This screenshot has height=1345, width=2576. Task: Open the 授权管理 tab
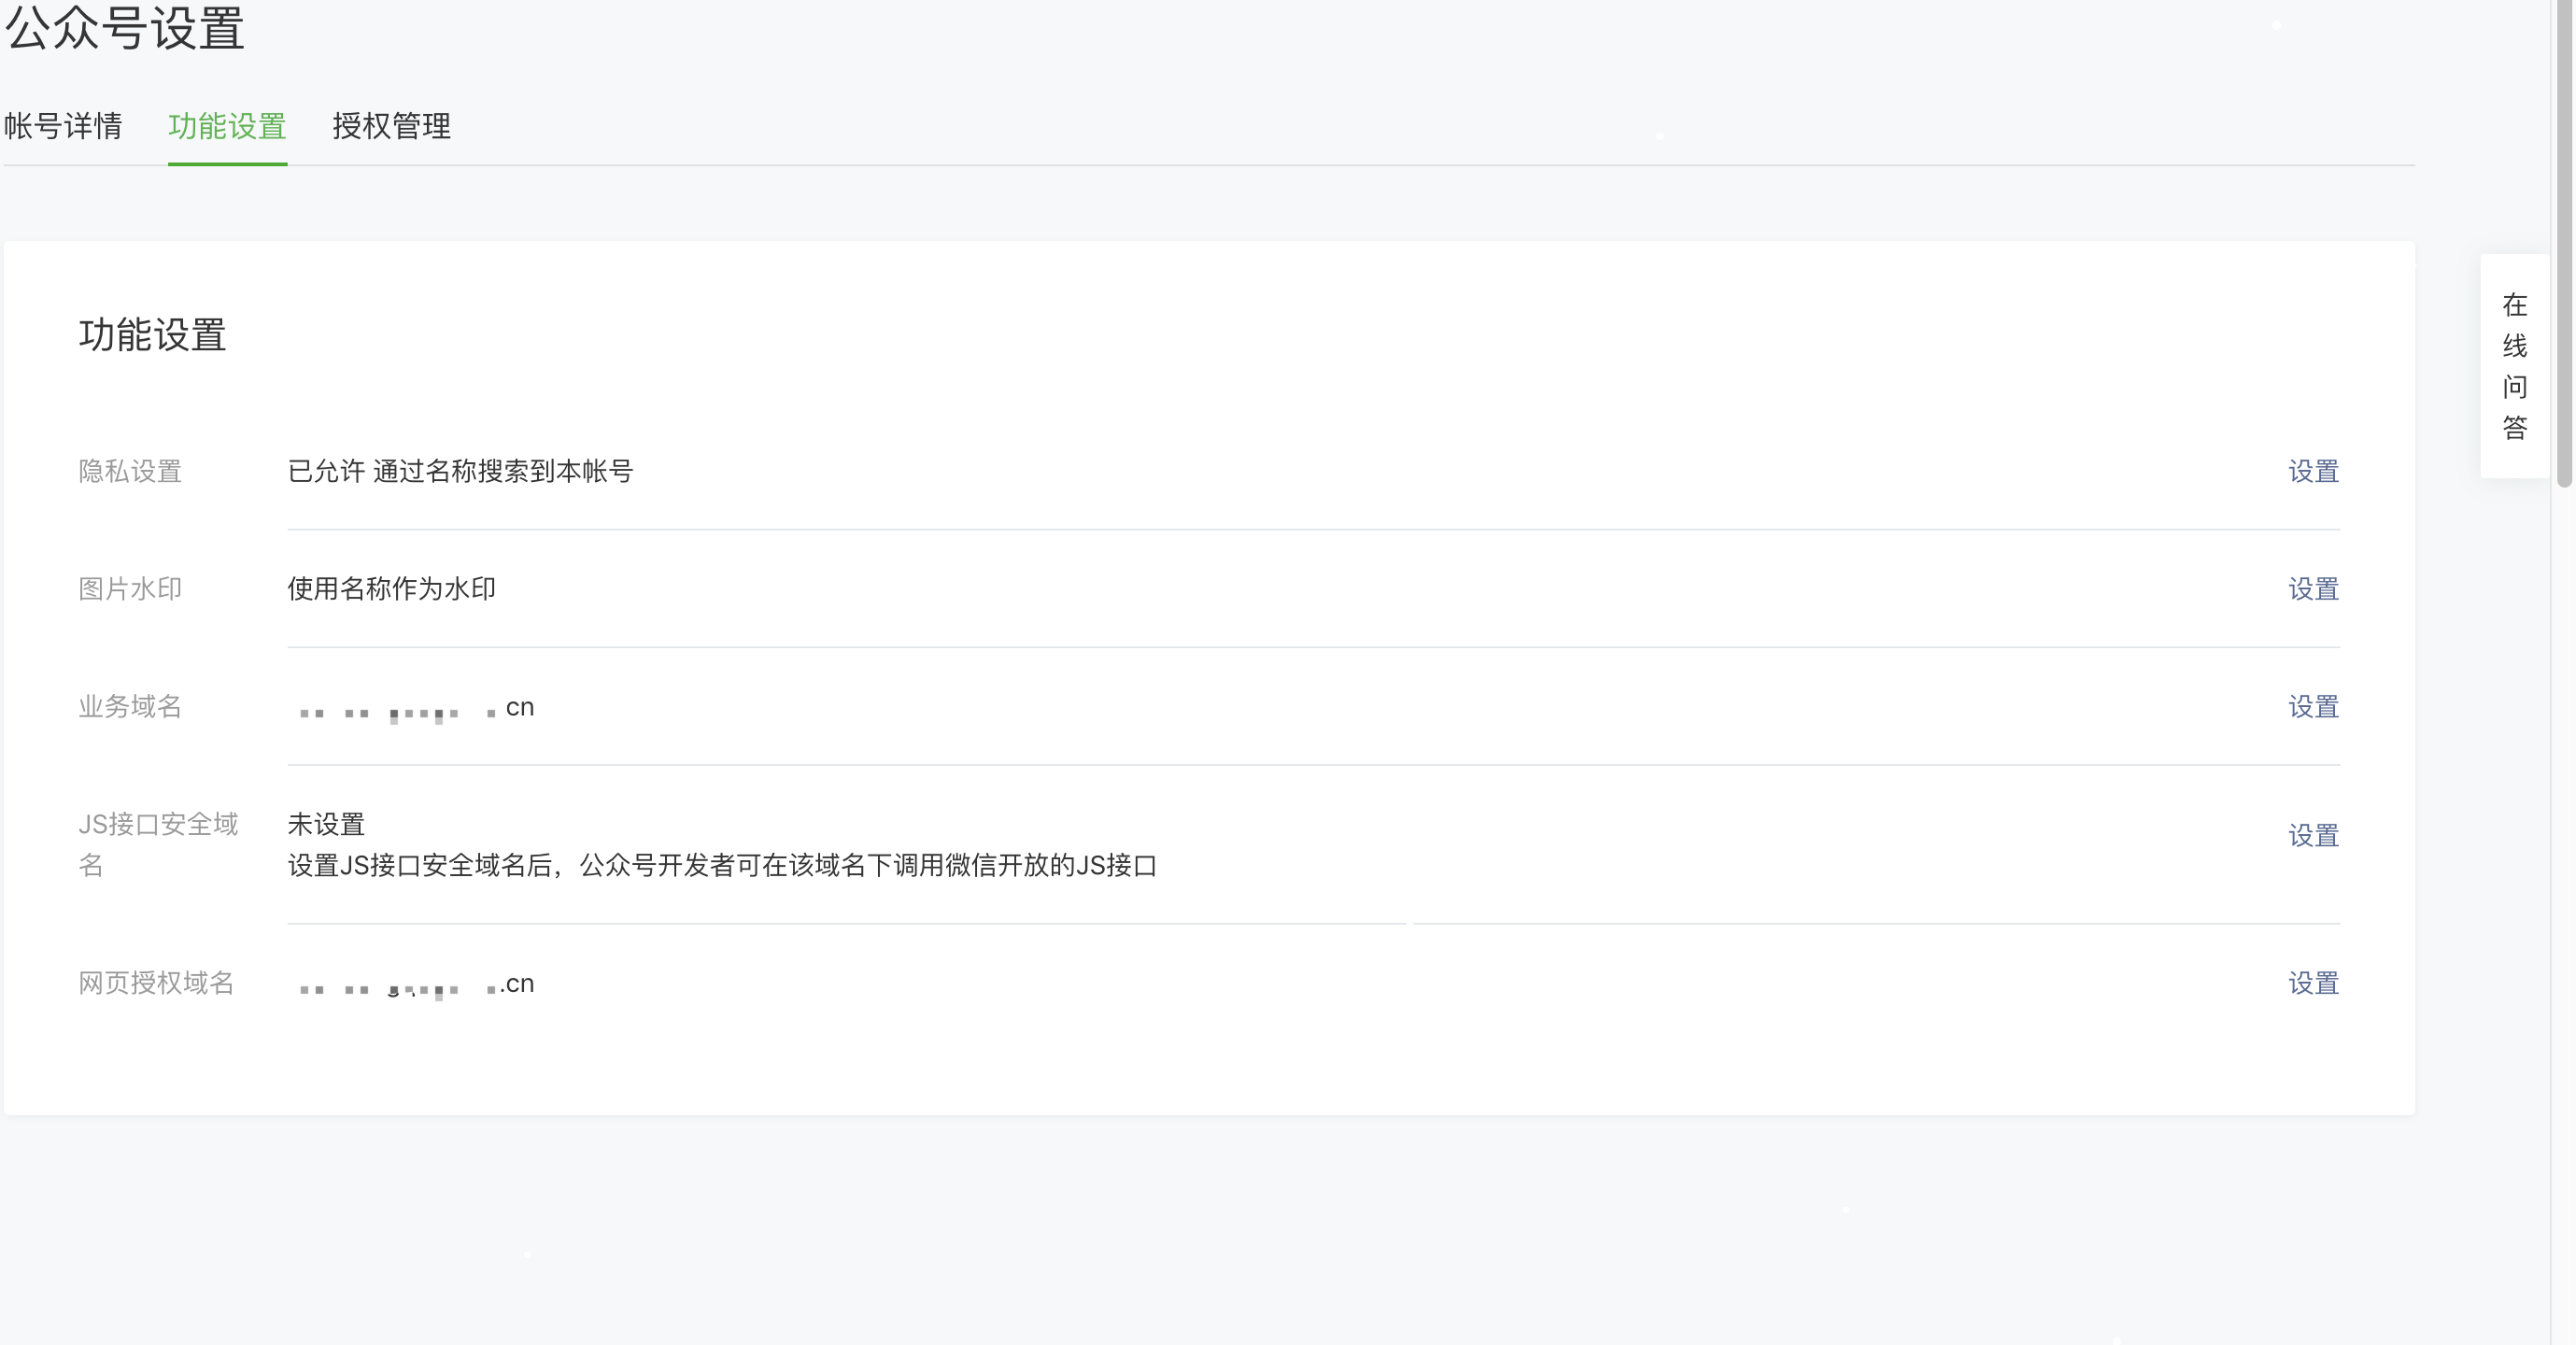point(391,126)
